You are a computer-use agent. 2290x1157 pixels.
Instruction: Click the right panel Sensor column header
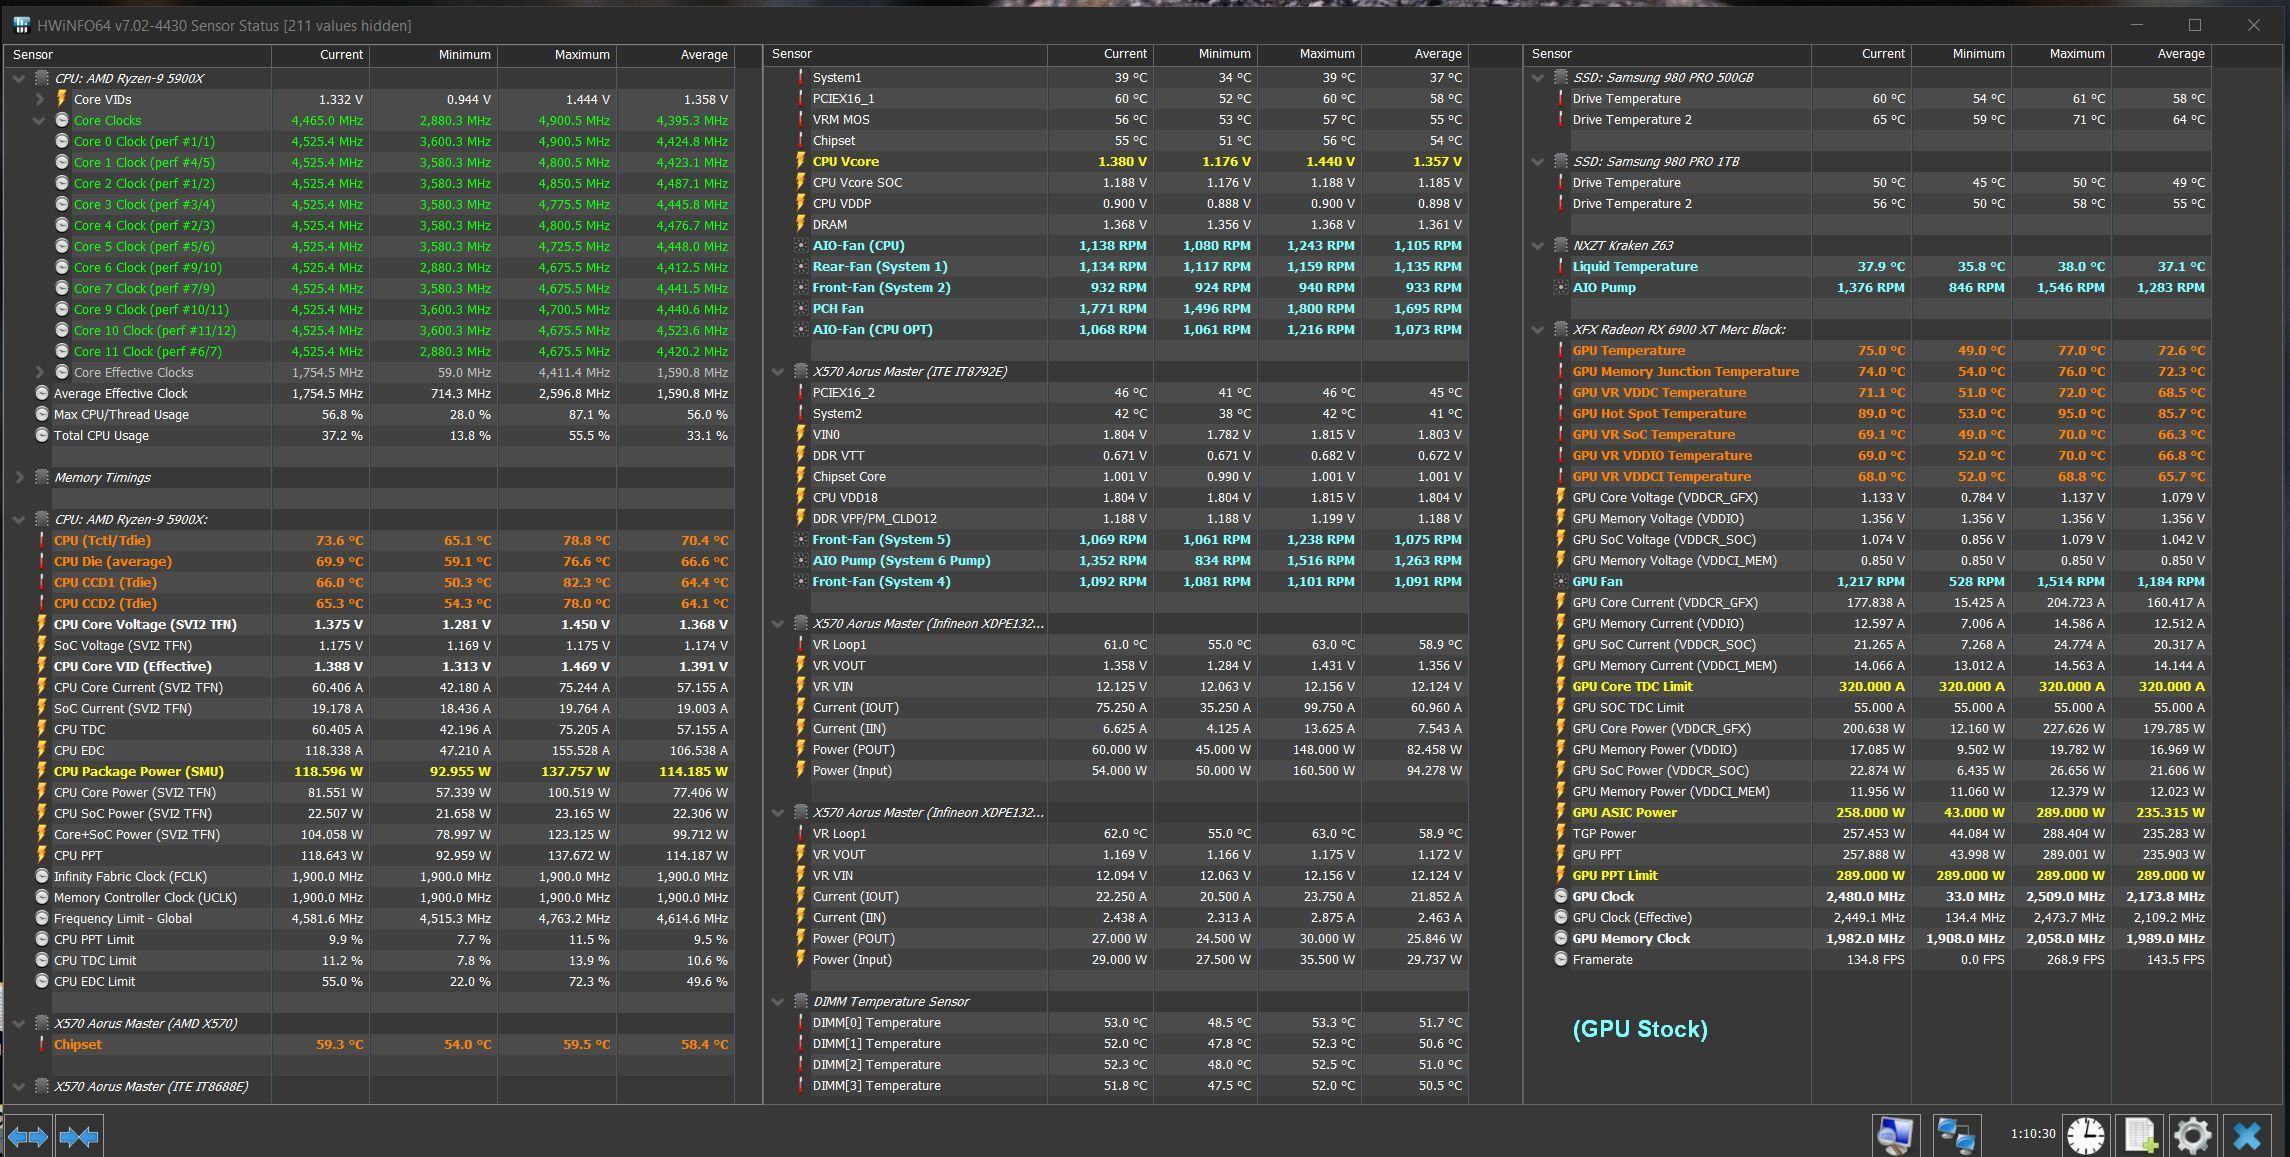click(1668, 54)
